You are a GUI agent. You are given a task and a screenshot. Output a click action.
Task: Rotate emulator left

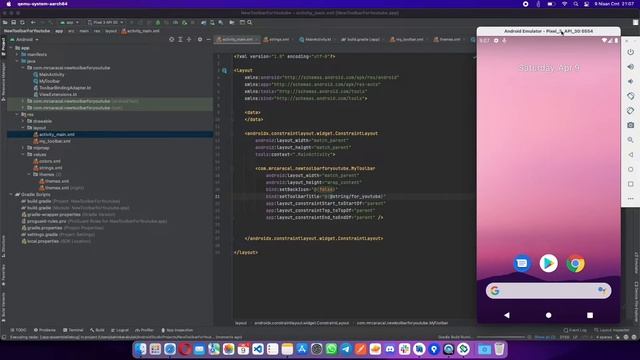point(631,96)
